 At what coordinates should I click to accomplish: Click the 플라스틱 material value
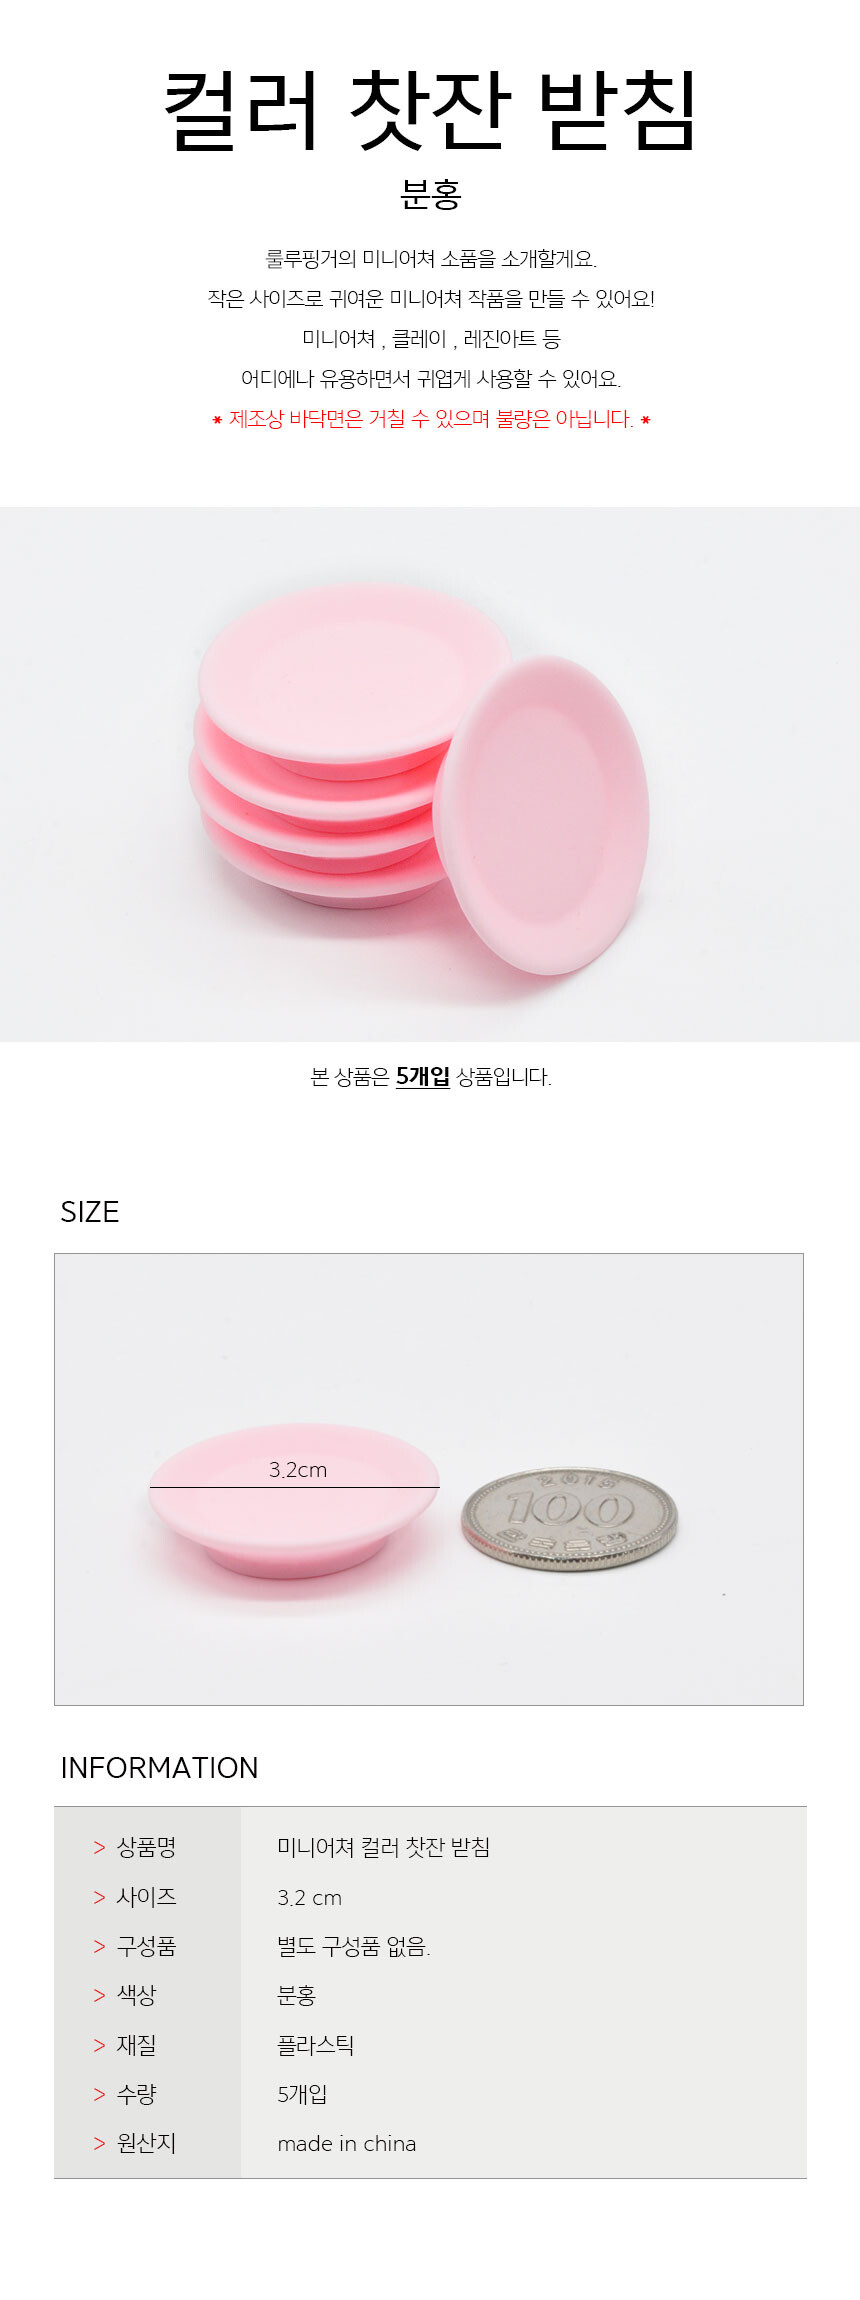point(316,2045)
